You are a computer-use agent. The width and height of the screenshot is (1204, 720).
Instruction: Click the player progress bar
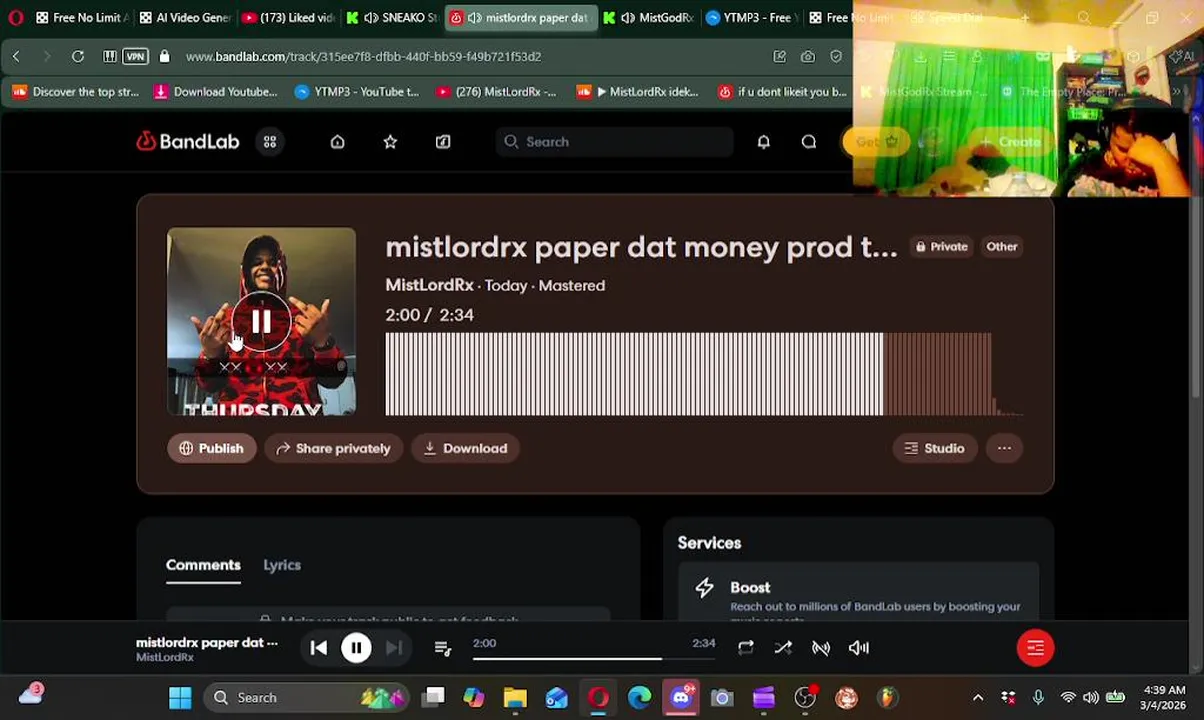[594, 658]
